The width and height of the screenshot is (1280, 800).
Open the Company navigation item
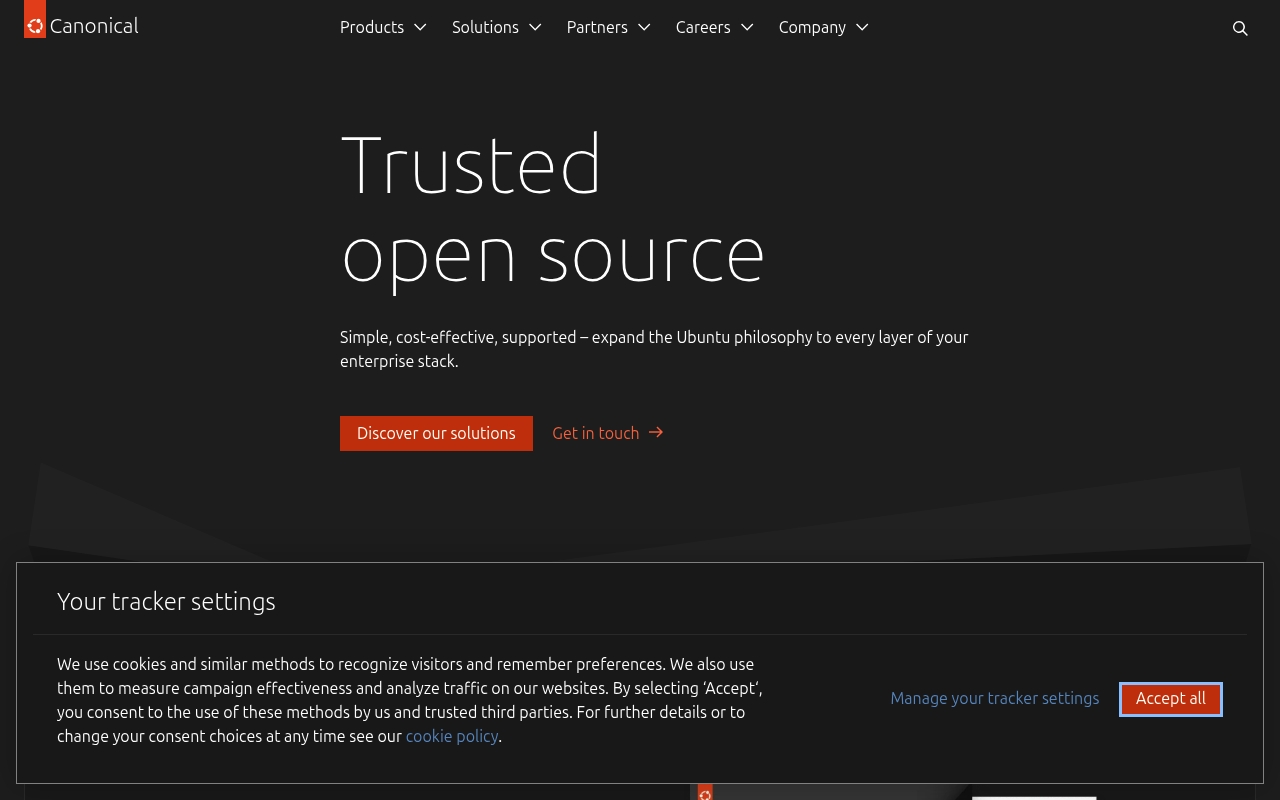tap(824, 27)
